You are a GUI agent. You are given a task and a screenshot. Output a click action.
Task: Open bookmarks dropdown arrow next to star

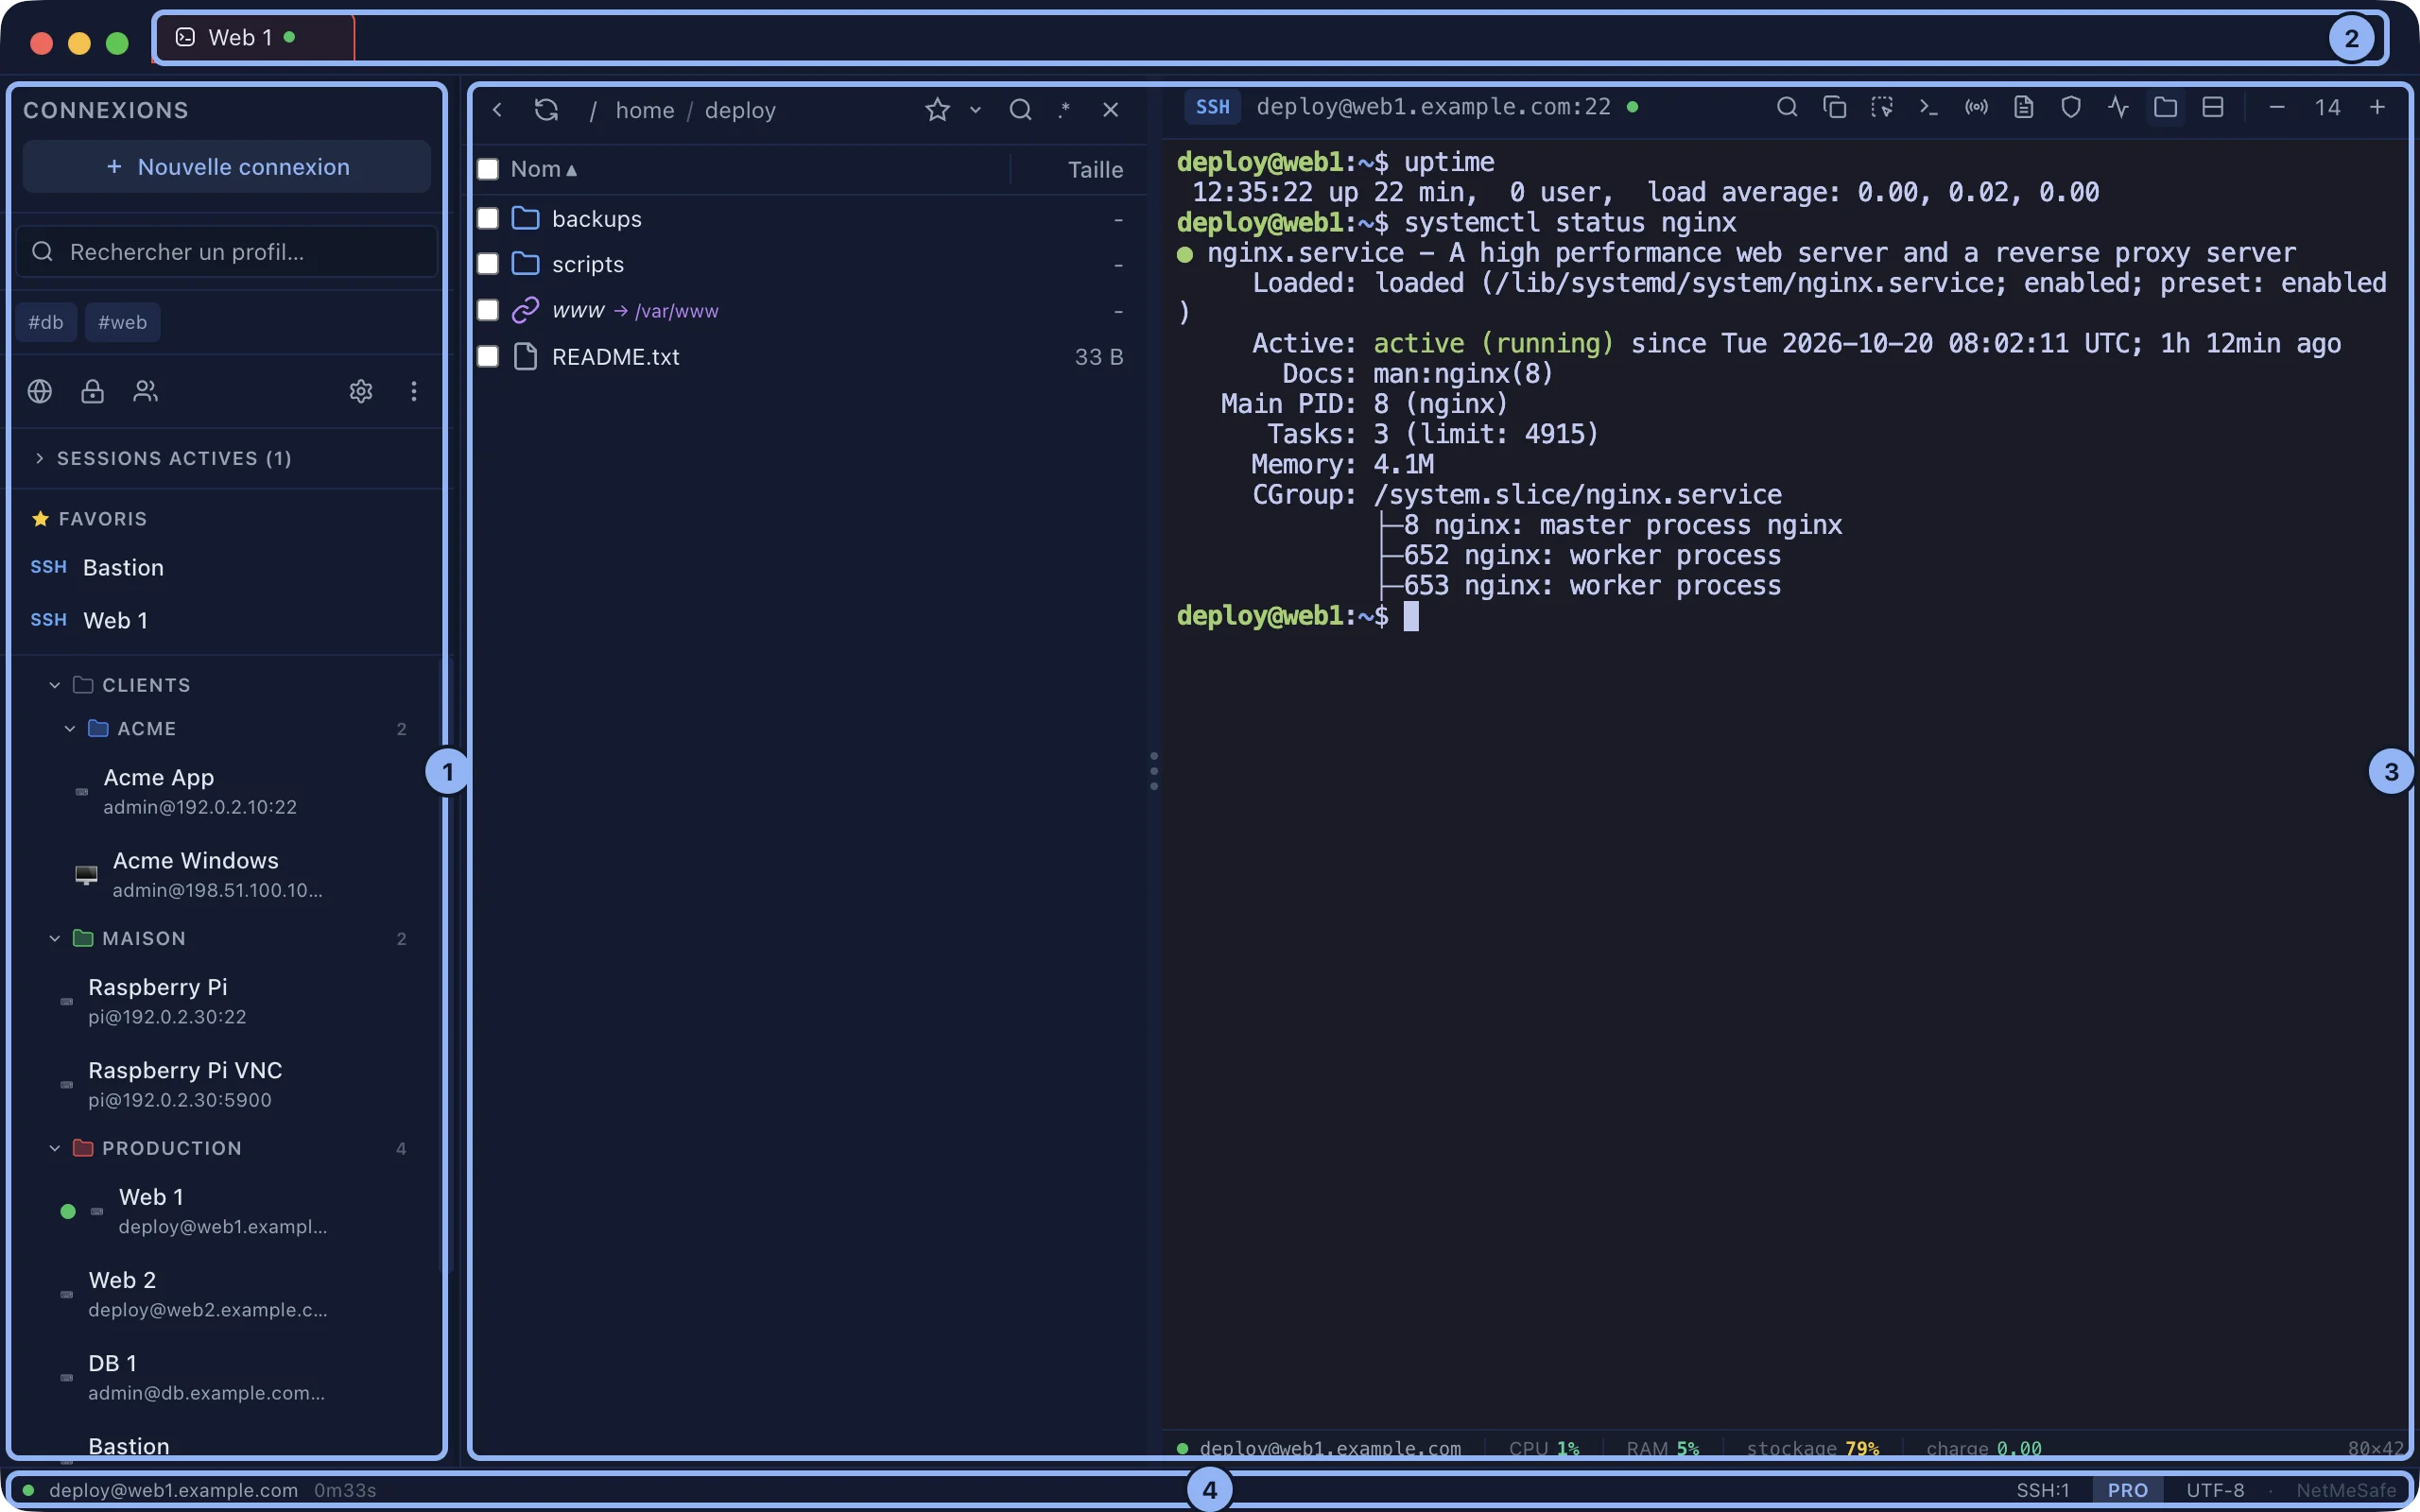pyautogui.click(x=975, y=110)
